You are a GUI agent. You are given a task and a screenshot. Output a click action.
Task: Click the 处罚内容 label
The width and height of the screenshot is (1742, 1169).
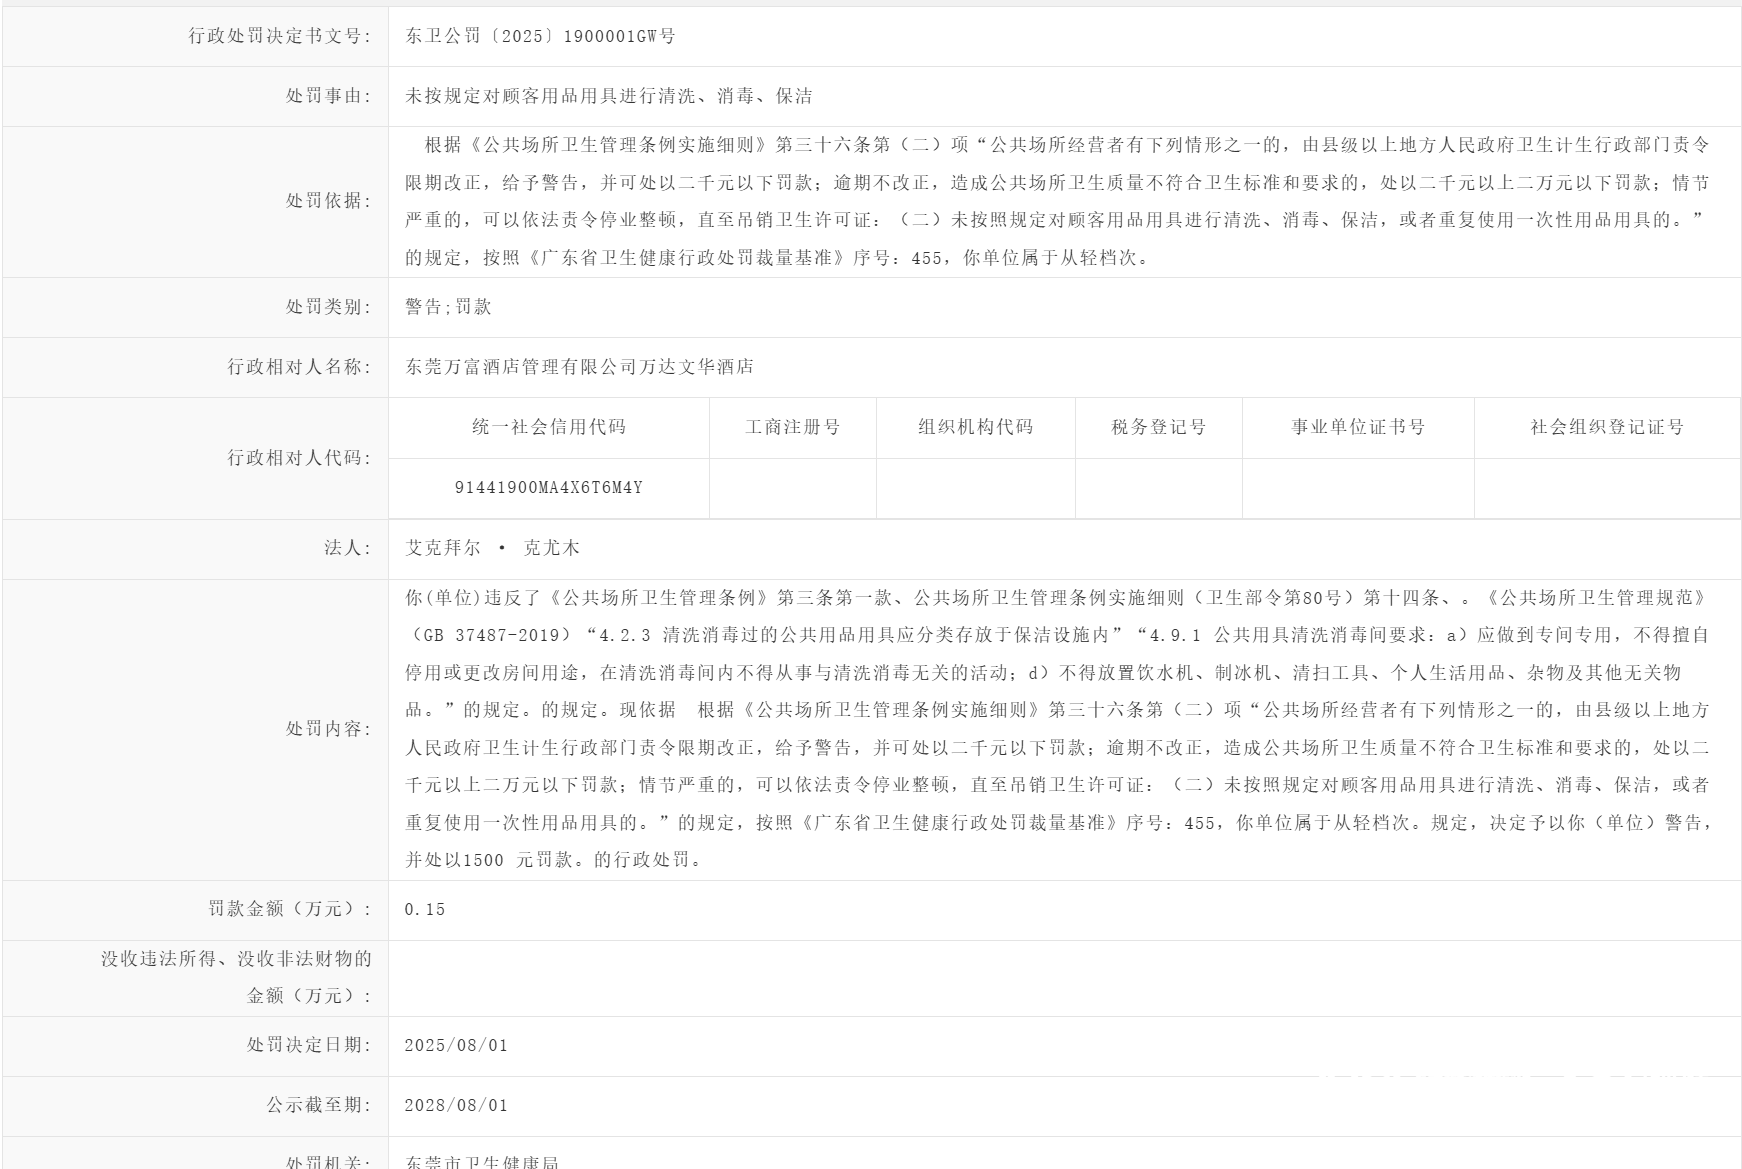pos(328,729)
